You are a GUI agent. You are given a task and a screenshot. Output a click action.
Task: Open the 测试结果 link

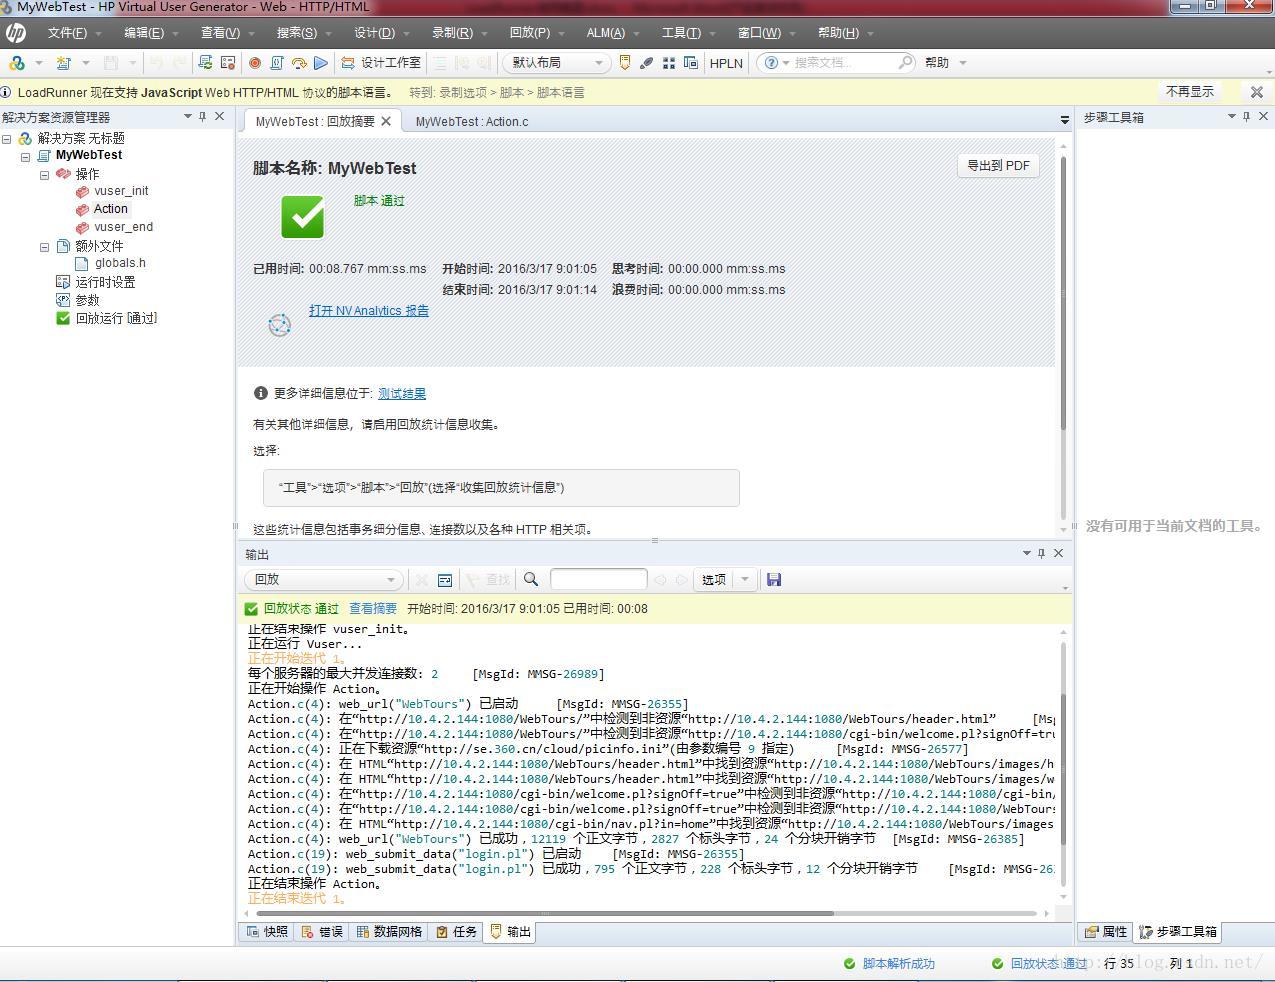pos(402,394)
